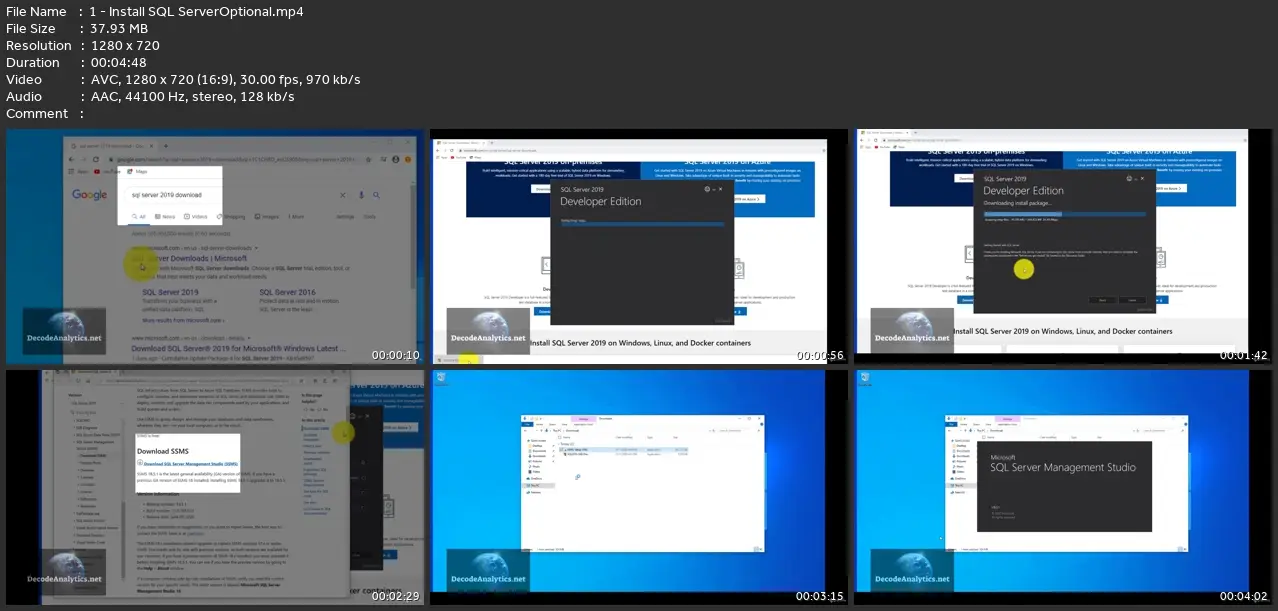Select the All results tab
Viewport: 1278px width, 611px height.
(x=139, y=217)
